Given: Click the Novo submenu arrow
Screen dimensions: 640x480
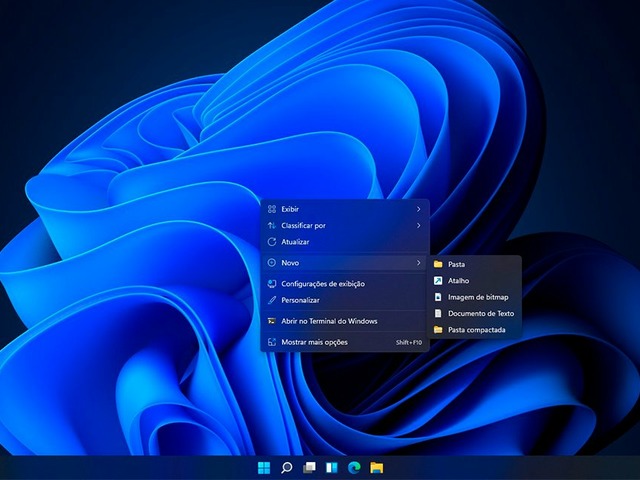Looking at the screenshot, I should [x=418, y=262].
